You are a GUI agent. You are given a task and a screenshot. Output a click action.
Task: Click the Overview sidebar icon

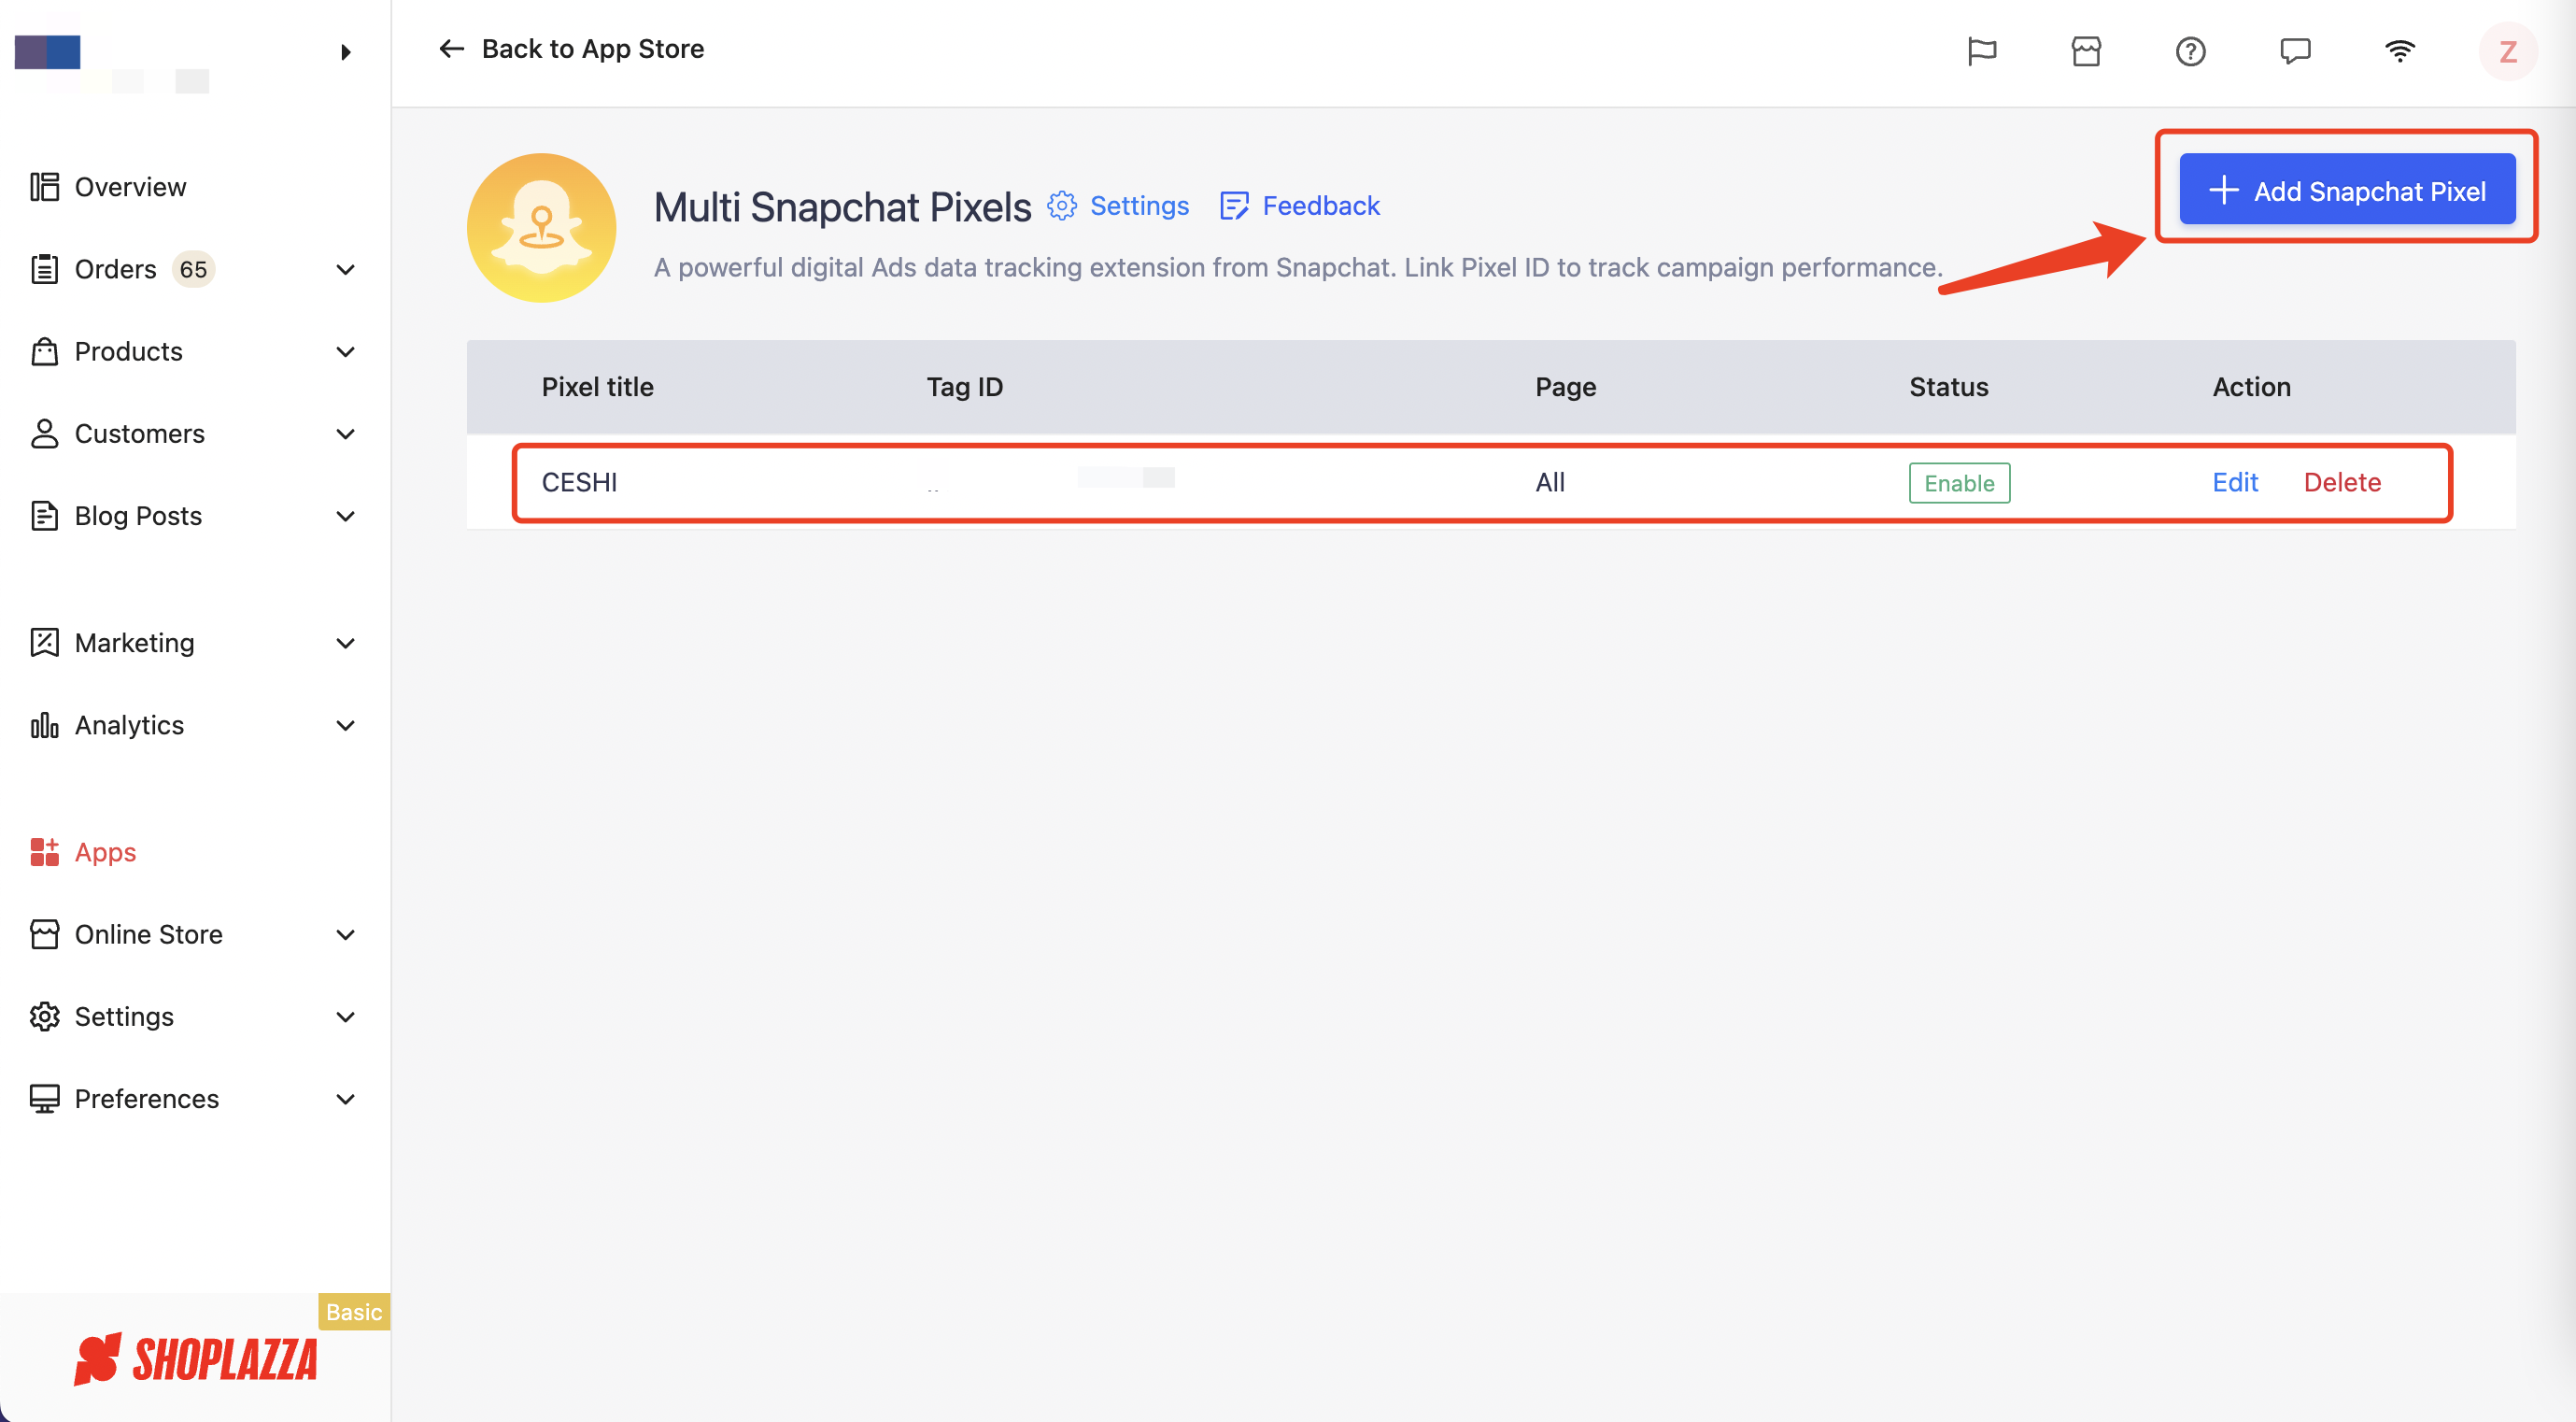coord(44,187)
